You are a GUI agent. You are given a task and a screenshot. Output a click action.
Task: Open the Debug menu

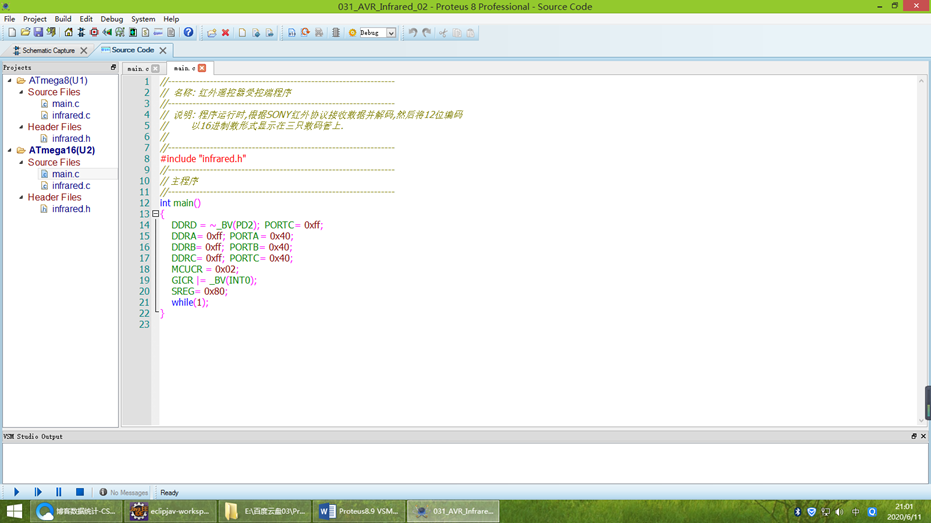click(x=111, y=19)
